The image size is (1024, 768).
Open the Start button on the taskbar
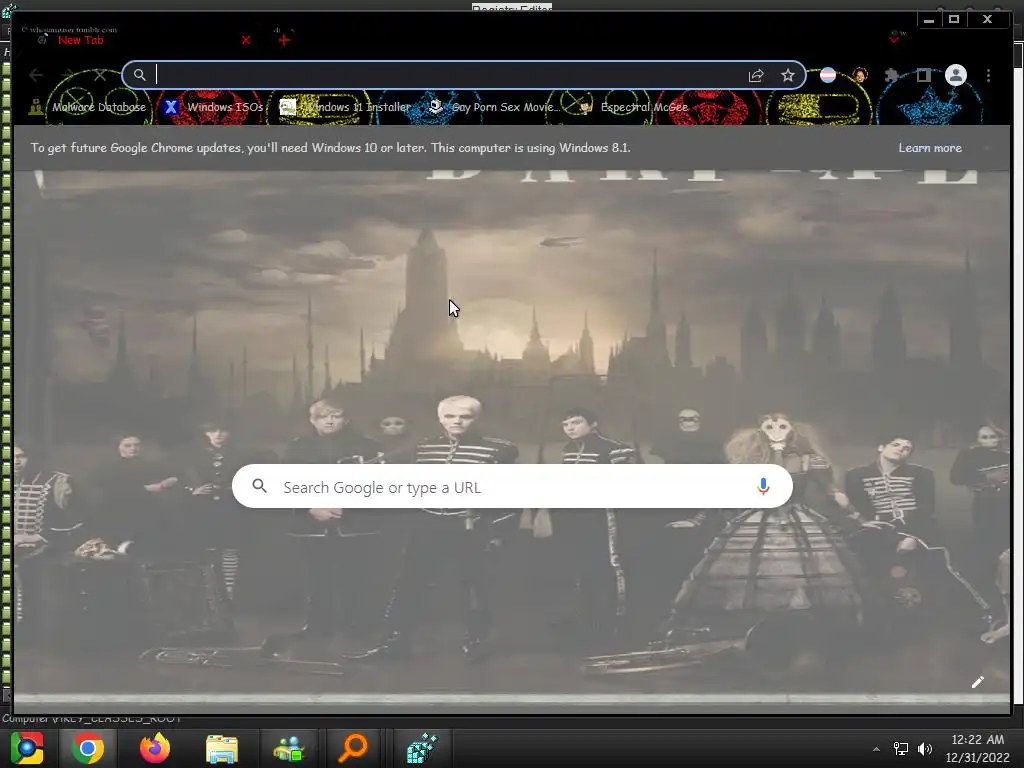tap(26, 748)
